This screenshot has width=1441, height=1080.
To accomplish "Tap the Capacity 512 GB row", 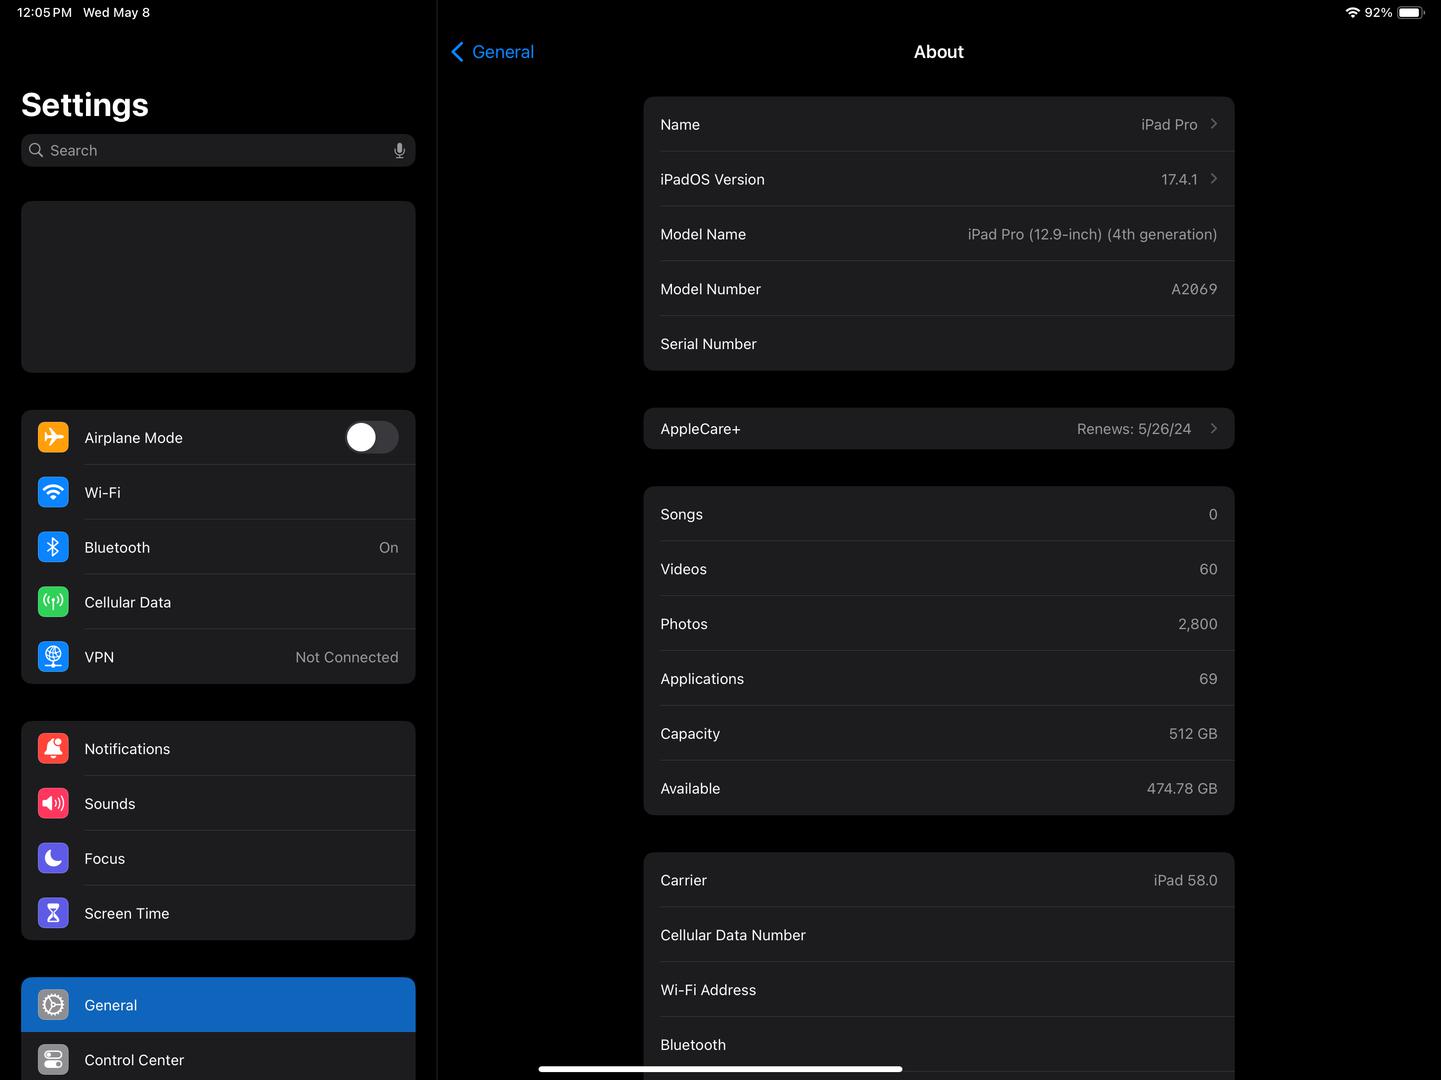I will [x=939, y=734].
